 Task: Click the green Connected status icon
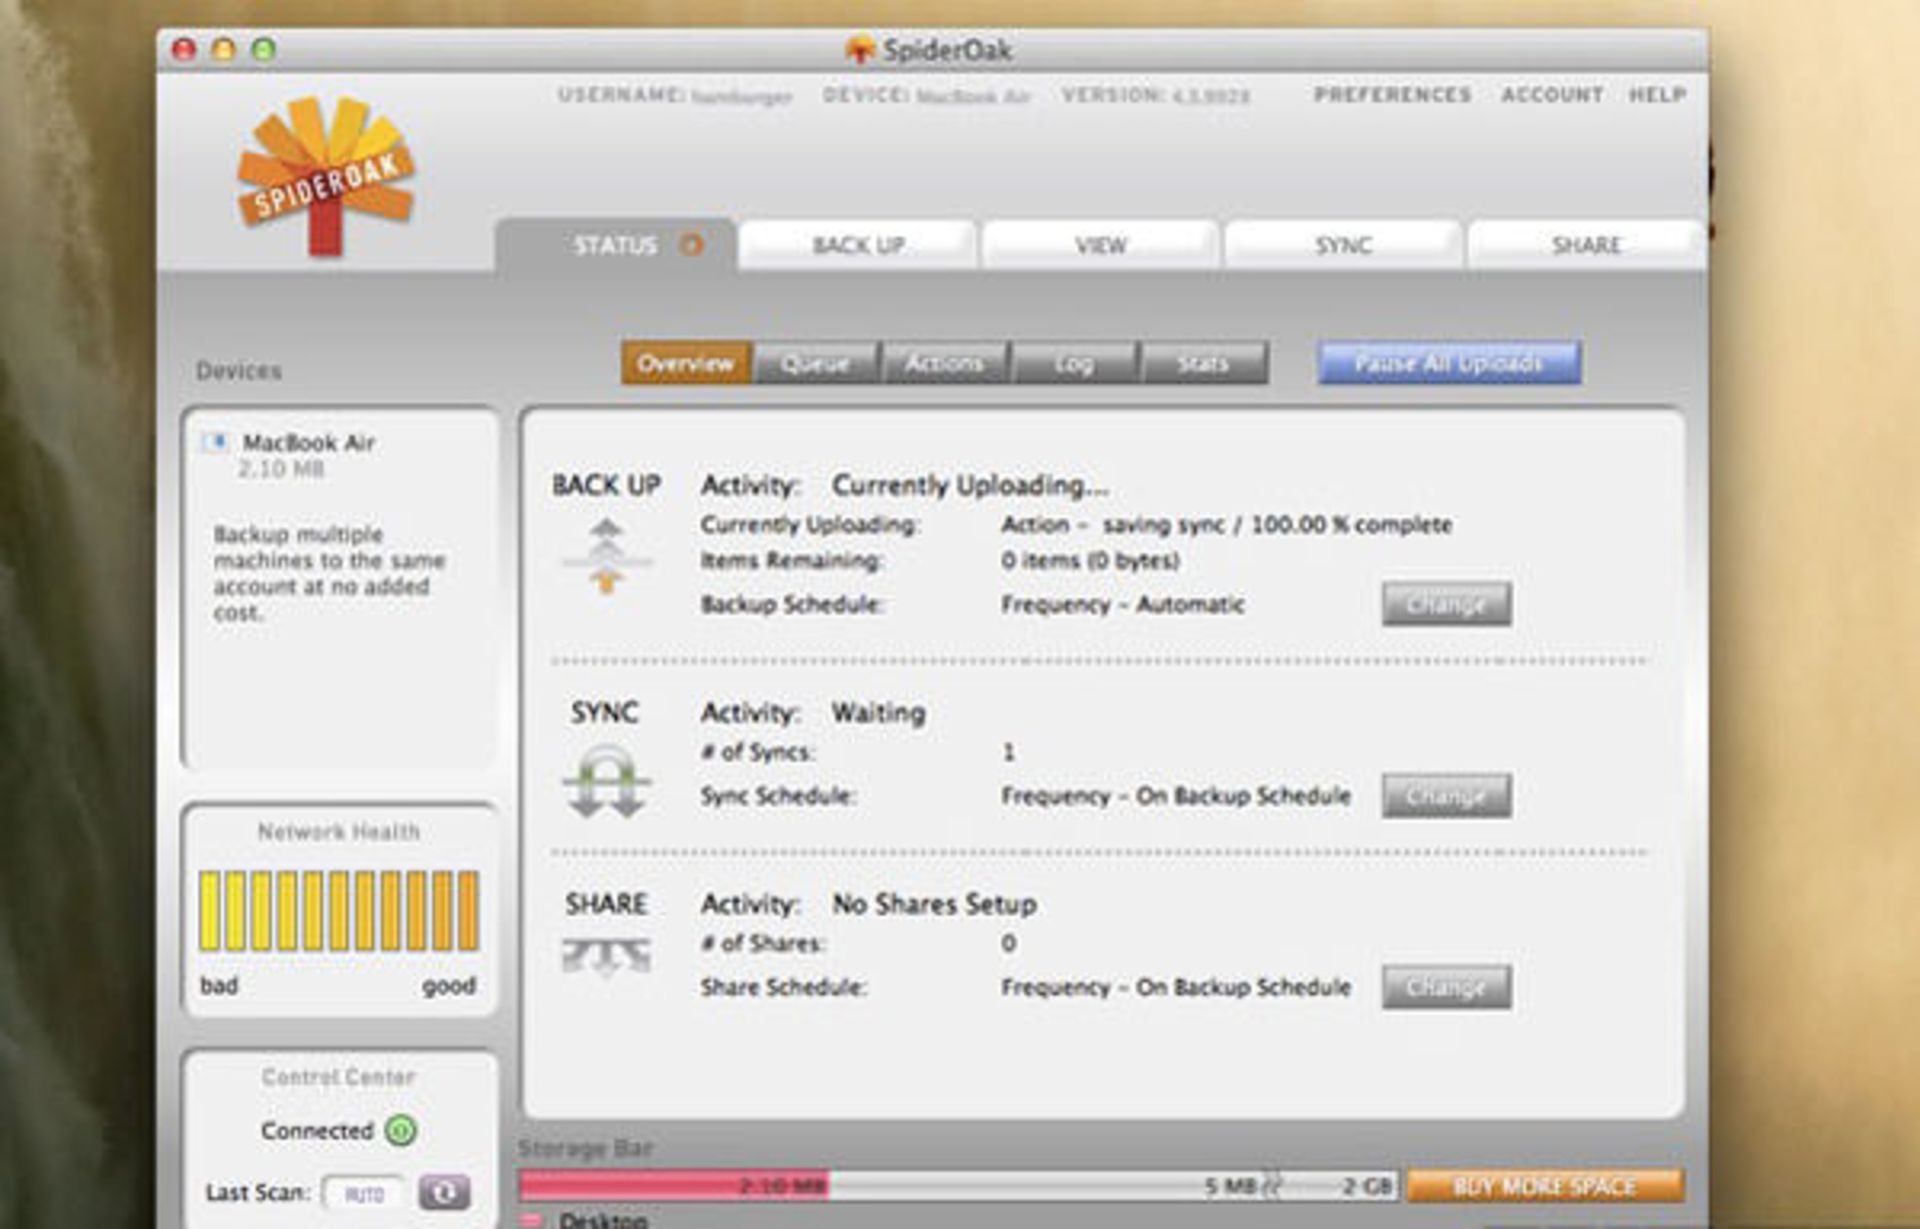[401, 1130]
